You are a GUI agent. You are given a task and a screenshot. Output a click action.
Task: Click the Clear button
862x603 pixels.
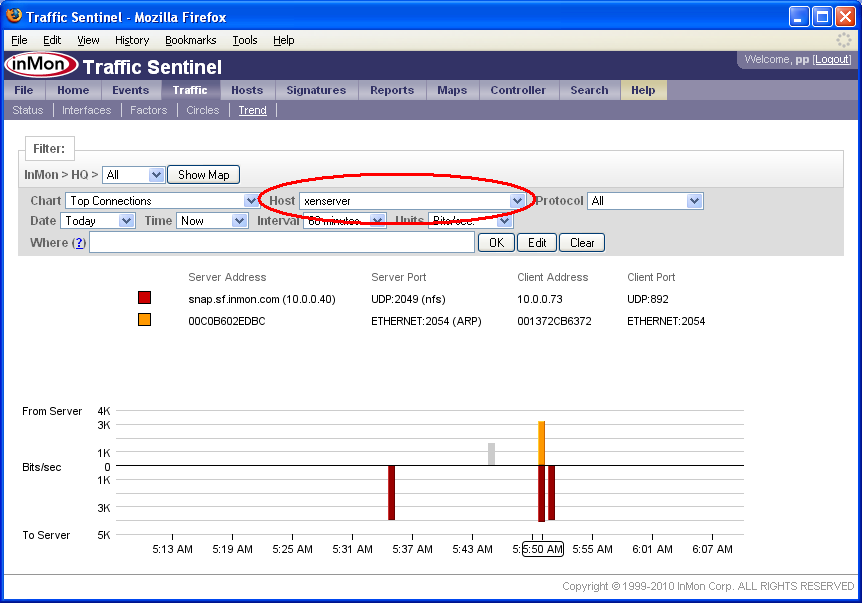[582, 243]
